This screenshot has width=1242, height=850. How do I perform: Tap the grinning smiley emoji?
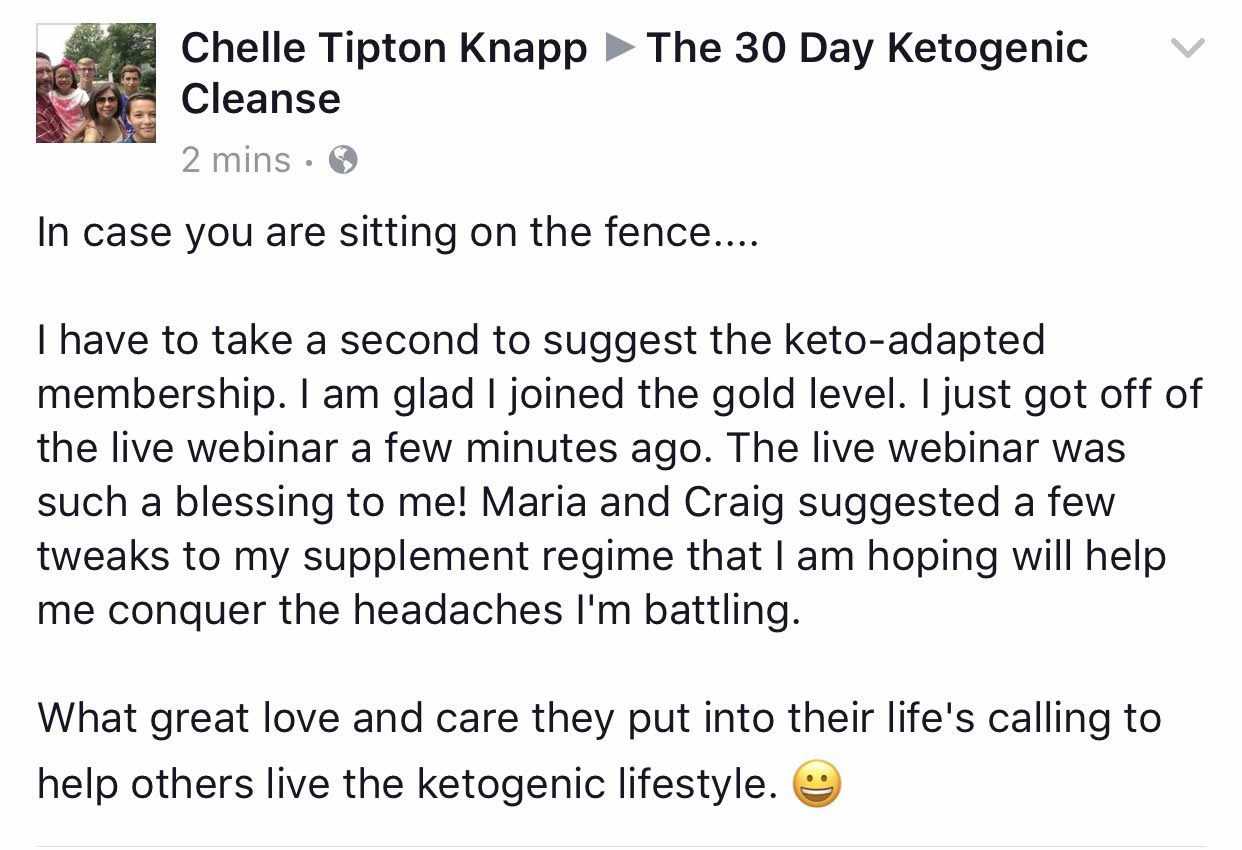[x=816, y=785]
